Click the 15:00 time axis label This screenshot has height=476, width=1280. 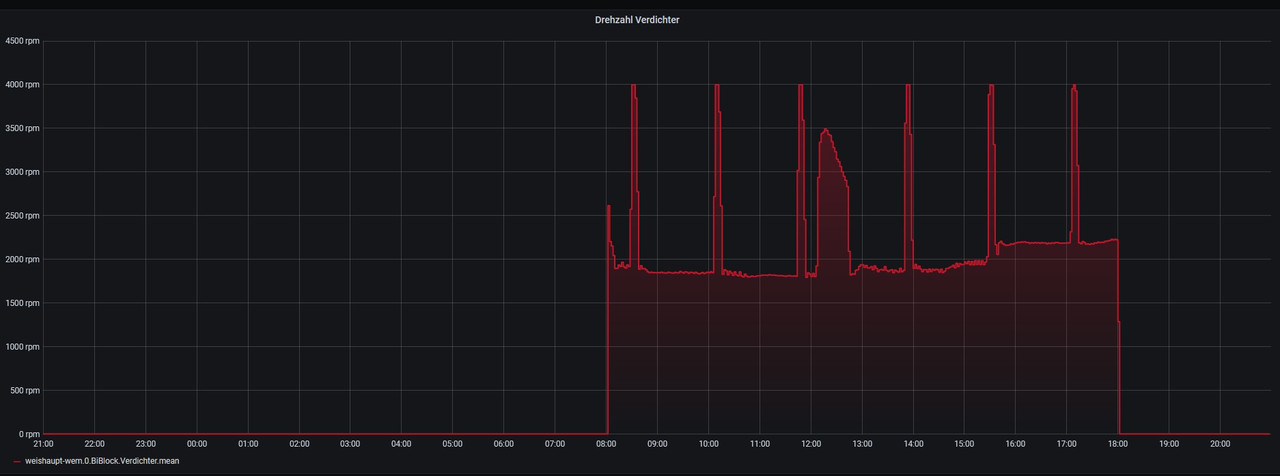[964, 443]
